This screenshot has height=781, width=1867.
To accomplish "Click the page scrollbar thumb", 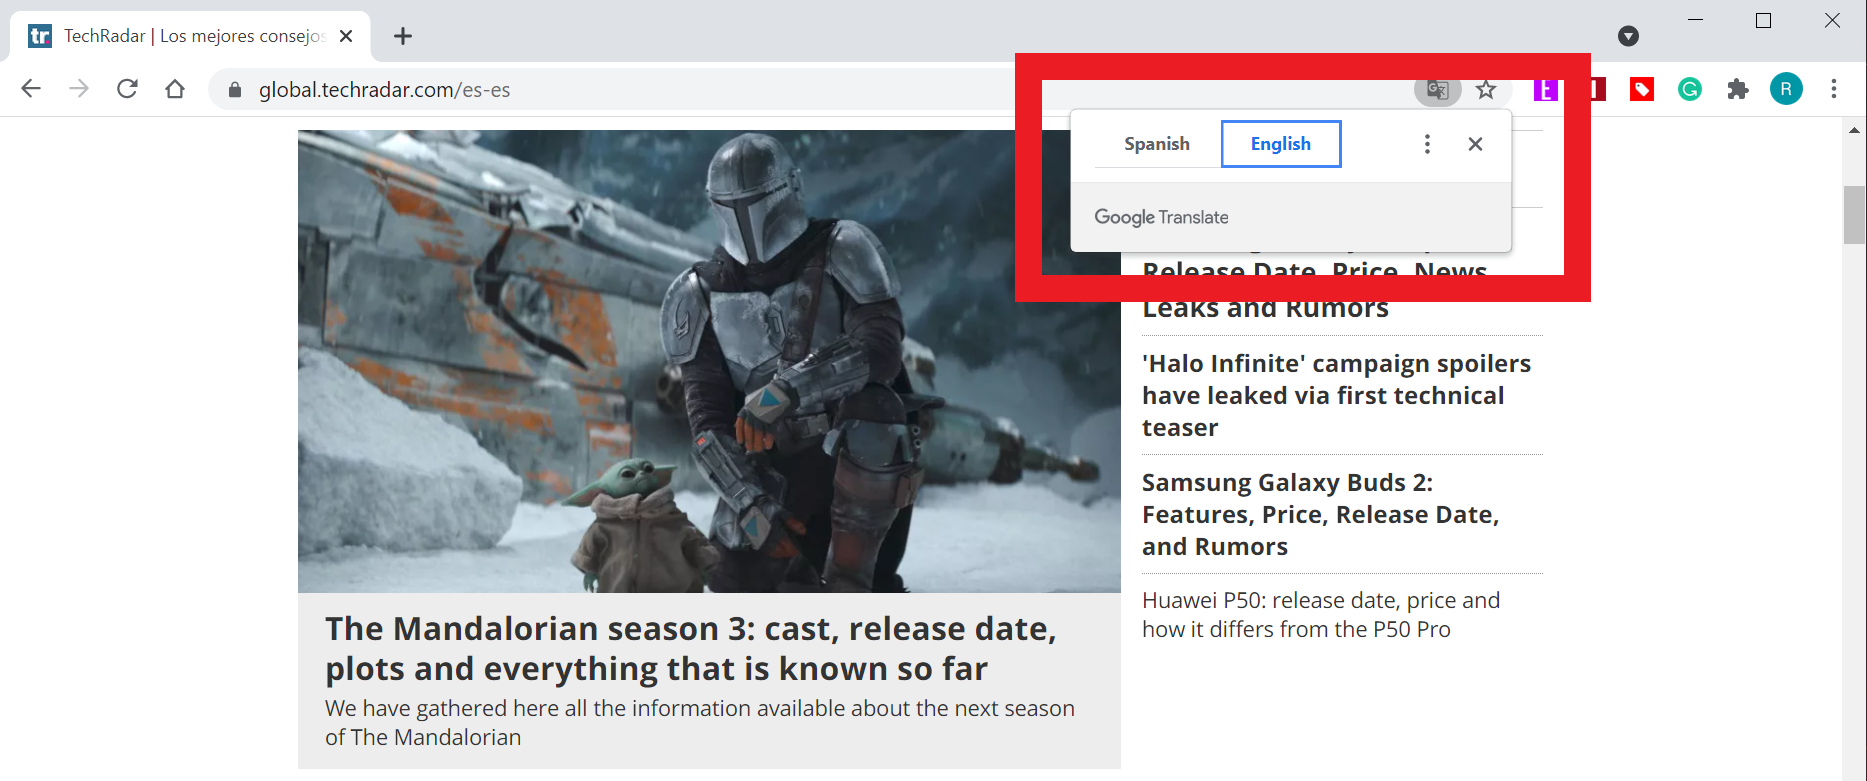I will pyautogui.click(x=1854, y=214).
